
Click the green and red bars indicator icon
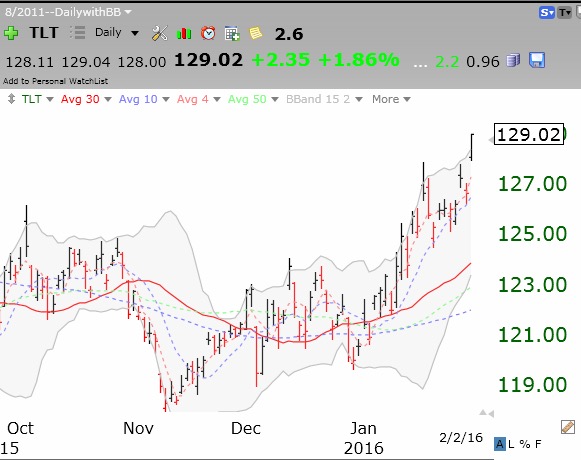(x=184, y=34)
